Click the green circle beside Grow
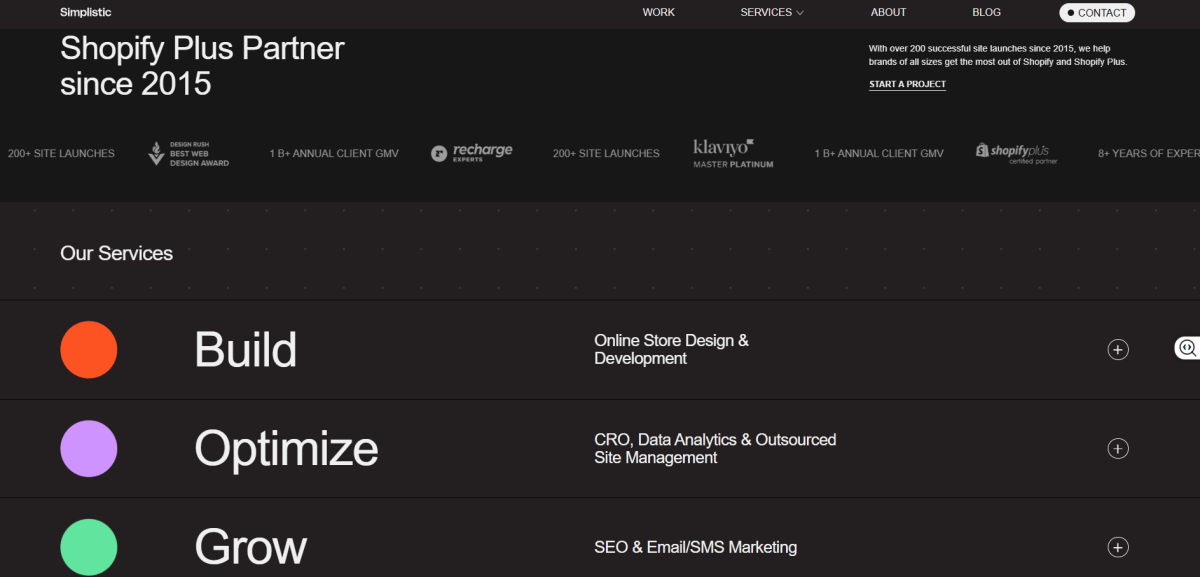1200x577 pixels. coord(89,547)
